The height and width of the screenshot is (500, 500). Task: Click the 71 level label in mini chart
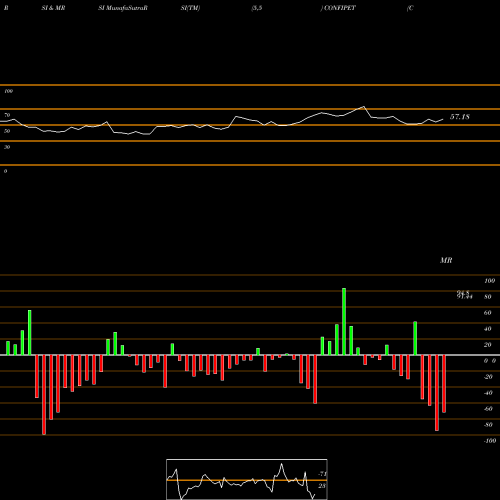[x=322, y=474]
